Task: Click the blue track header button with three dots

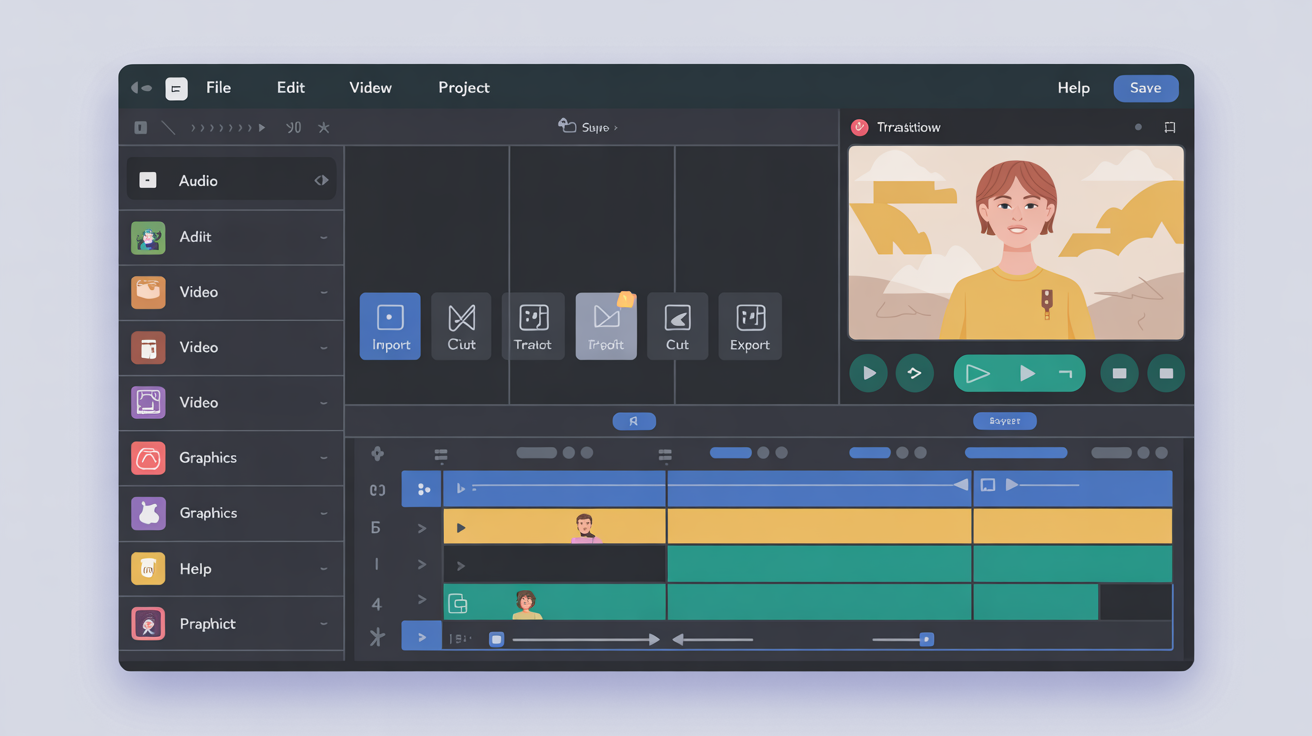Action: click(422, 489)
